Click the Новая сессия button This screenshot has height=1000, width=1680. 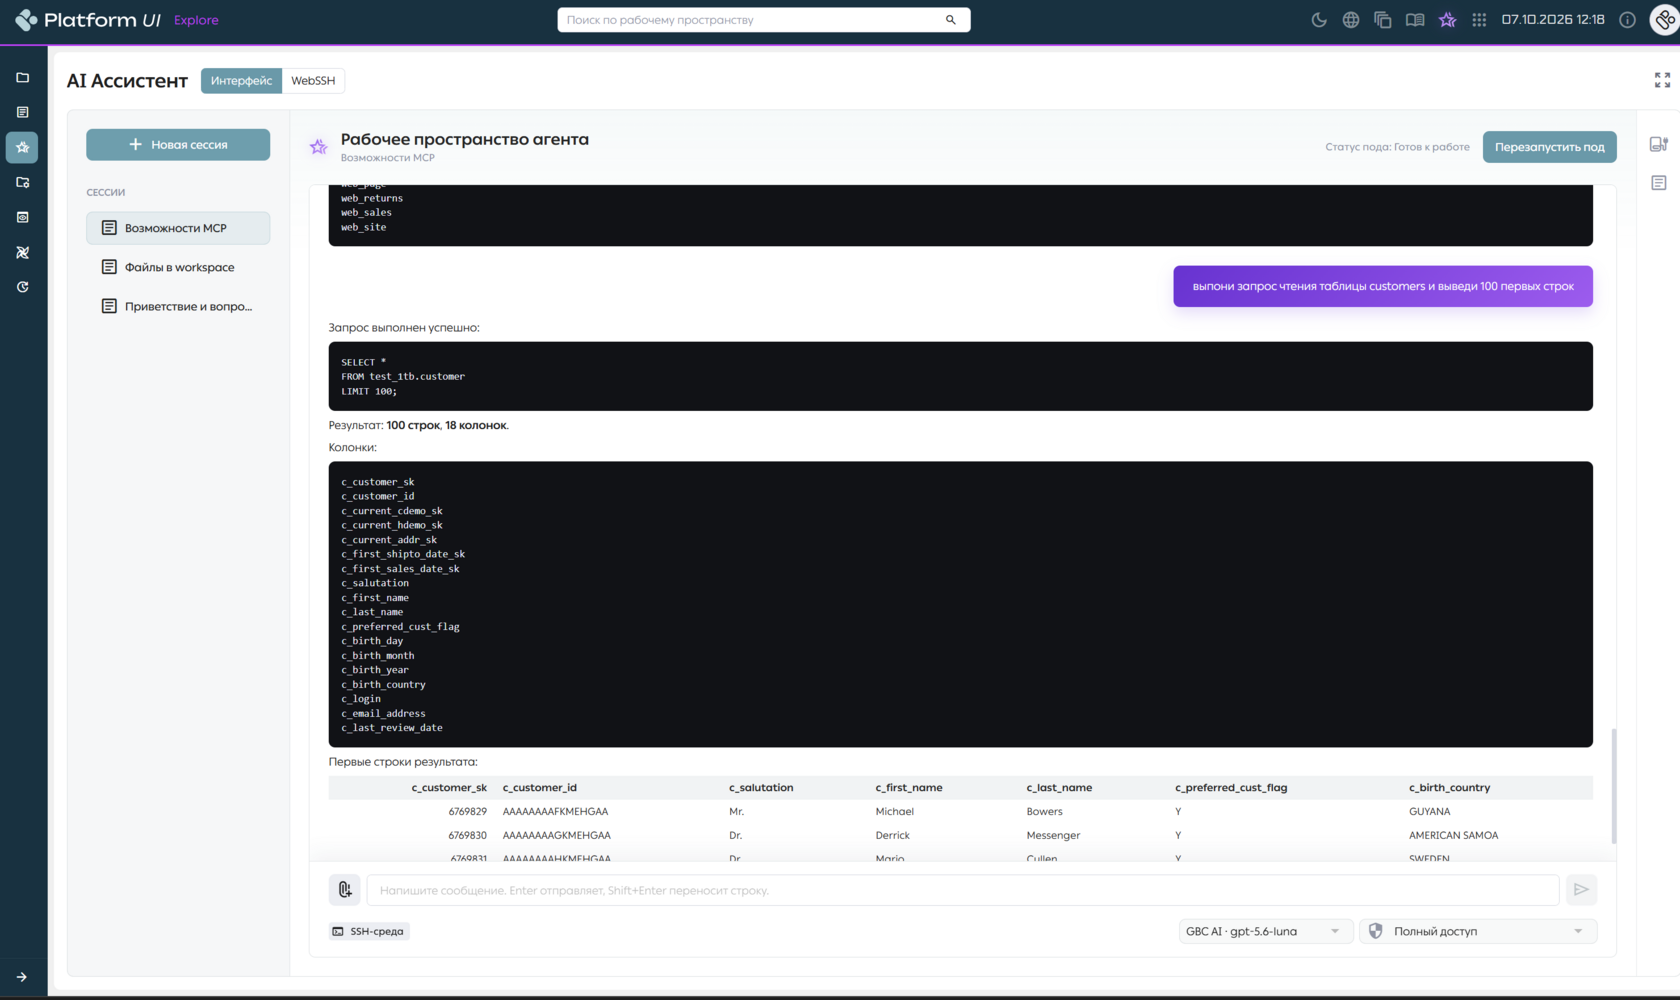point(178,145)
